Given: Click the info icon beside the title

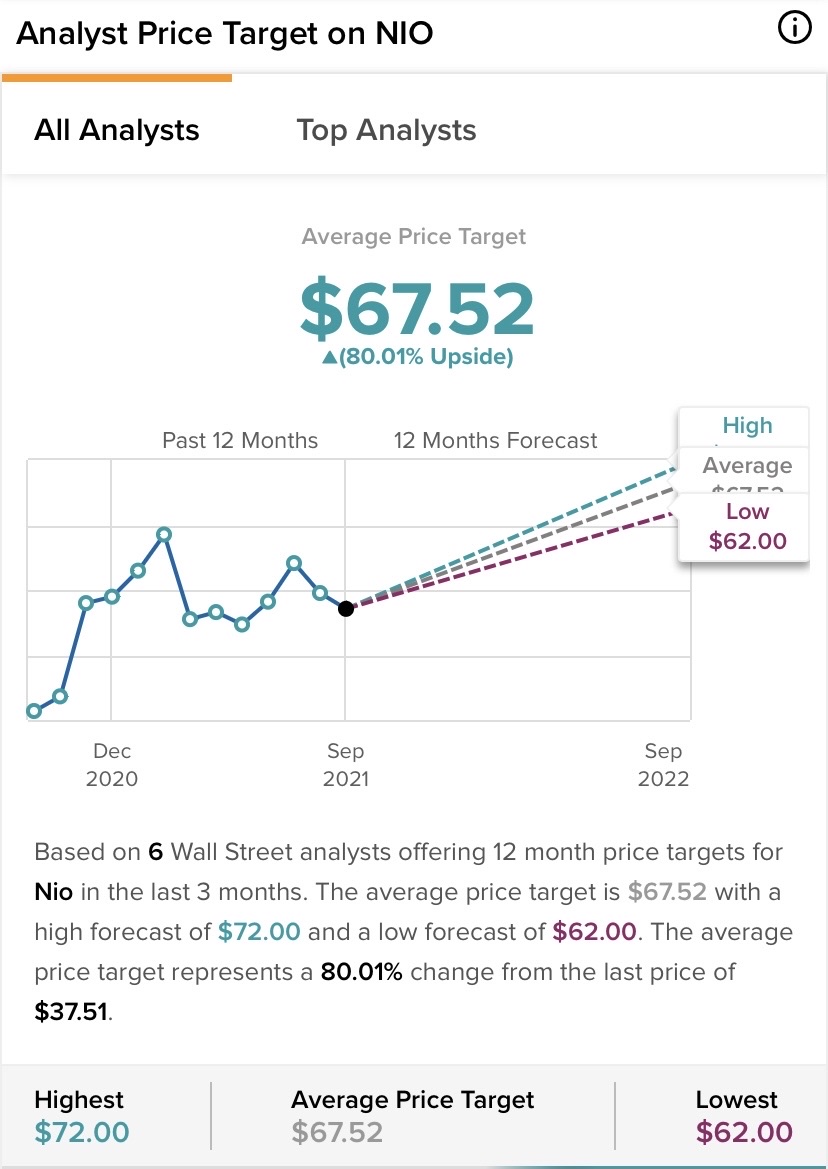Looking at the screenshot, I should coord(794,30).
